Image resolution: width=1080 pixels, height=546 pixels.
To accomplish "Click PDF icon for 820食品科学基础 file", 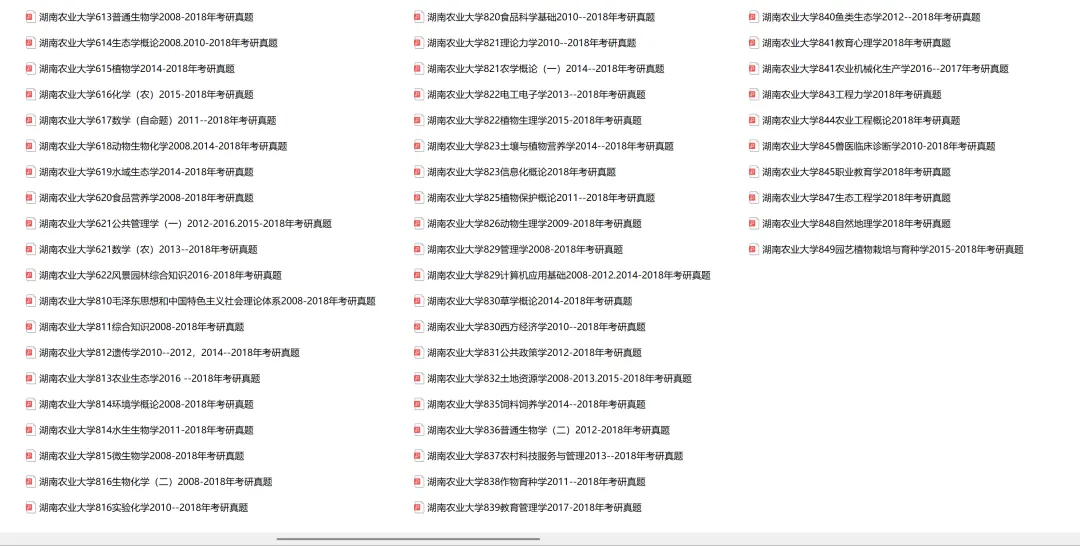I will [418, 17].
